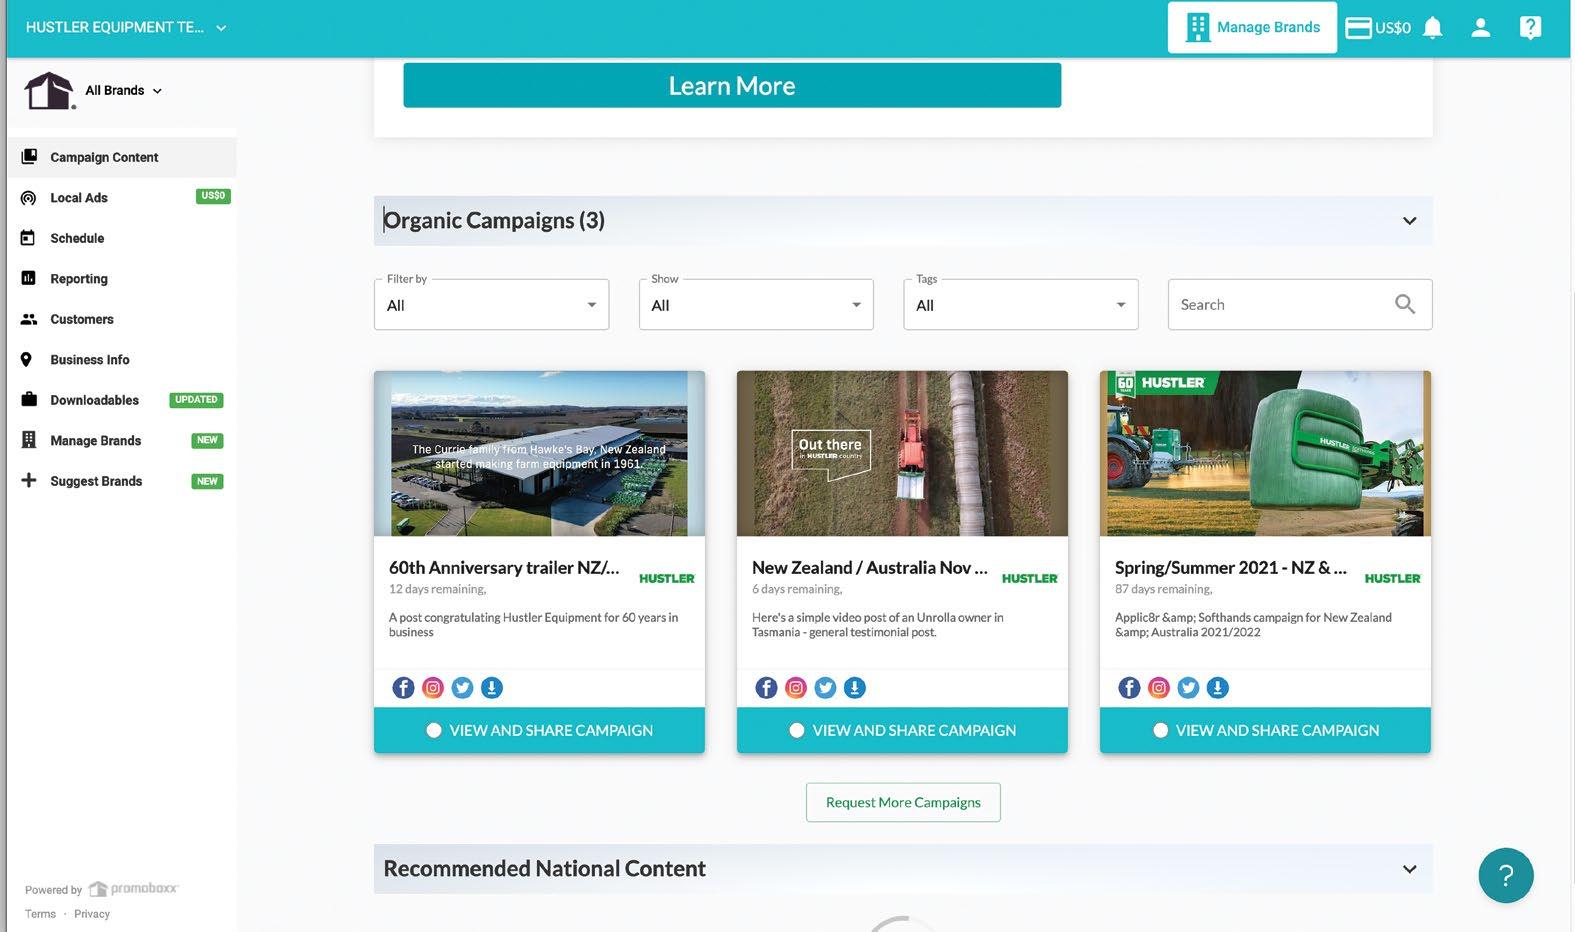Open the notifications bell
Viewport: 1575px width, 932px height.
click(1433, 28)
